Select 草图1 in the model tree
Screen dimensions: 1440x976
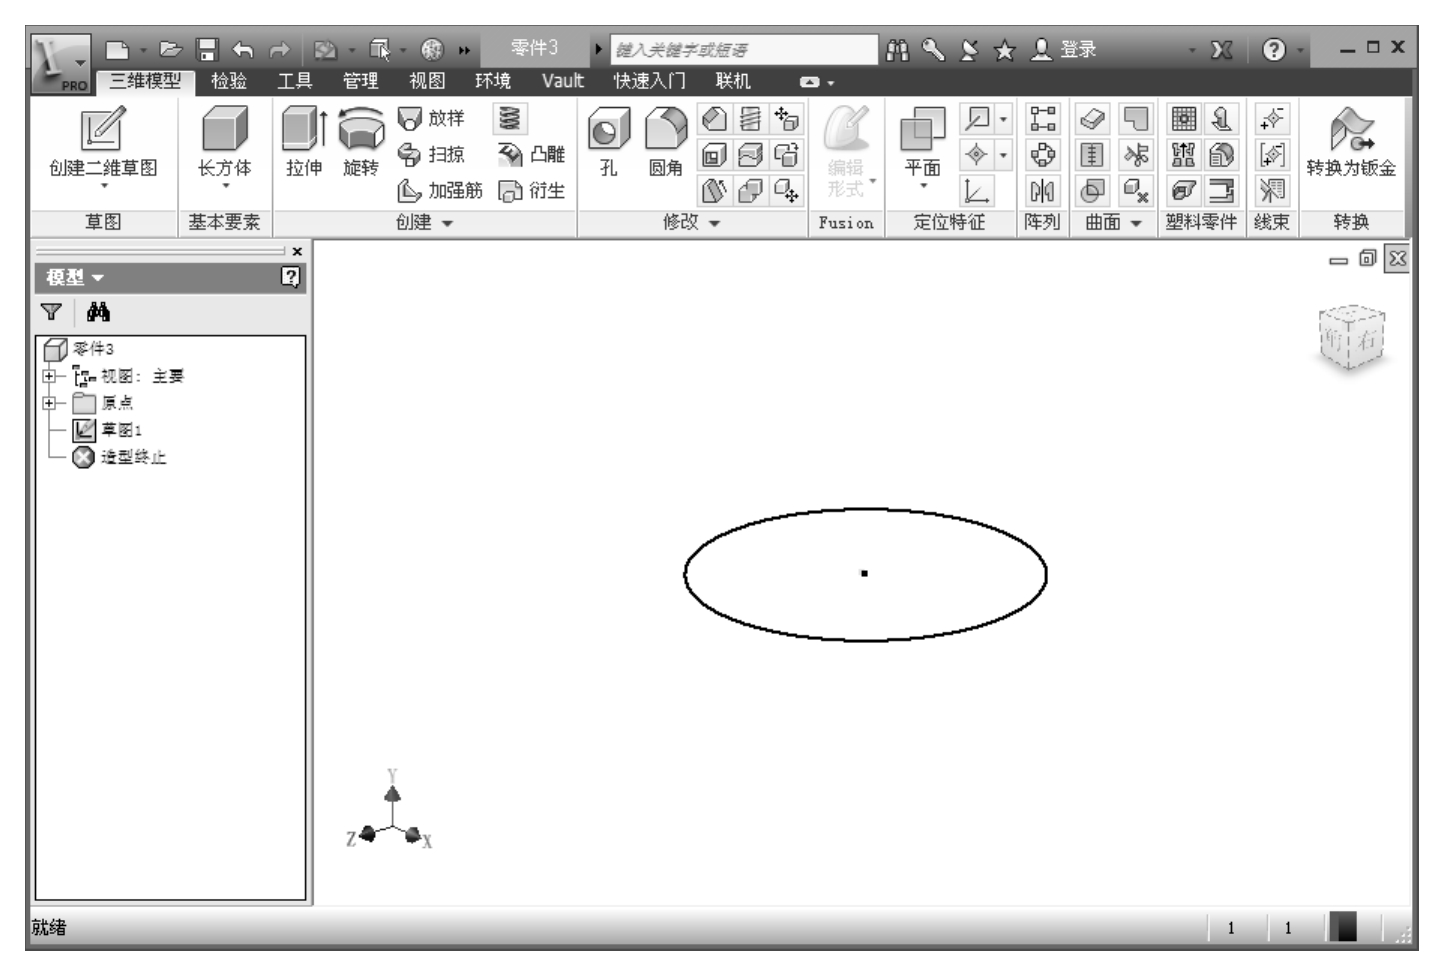[120, 430]
